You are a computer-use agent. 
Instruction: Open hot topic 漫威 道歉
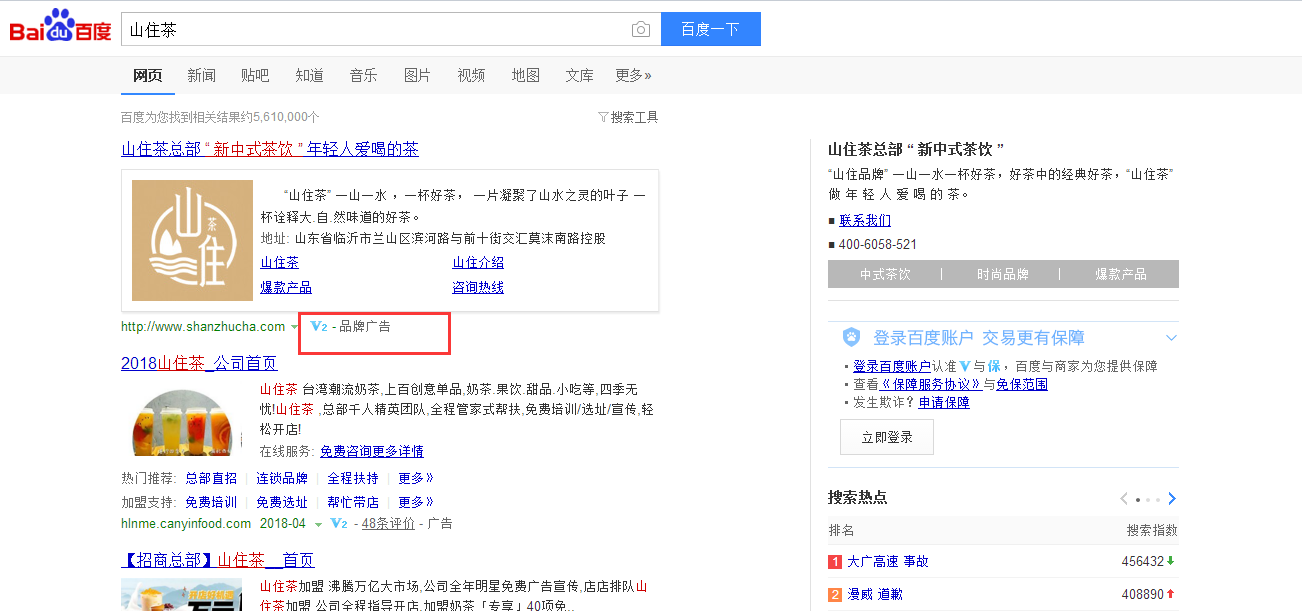[x=874, y=594]
